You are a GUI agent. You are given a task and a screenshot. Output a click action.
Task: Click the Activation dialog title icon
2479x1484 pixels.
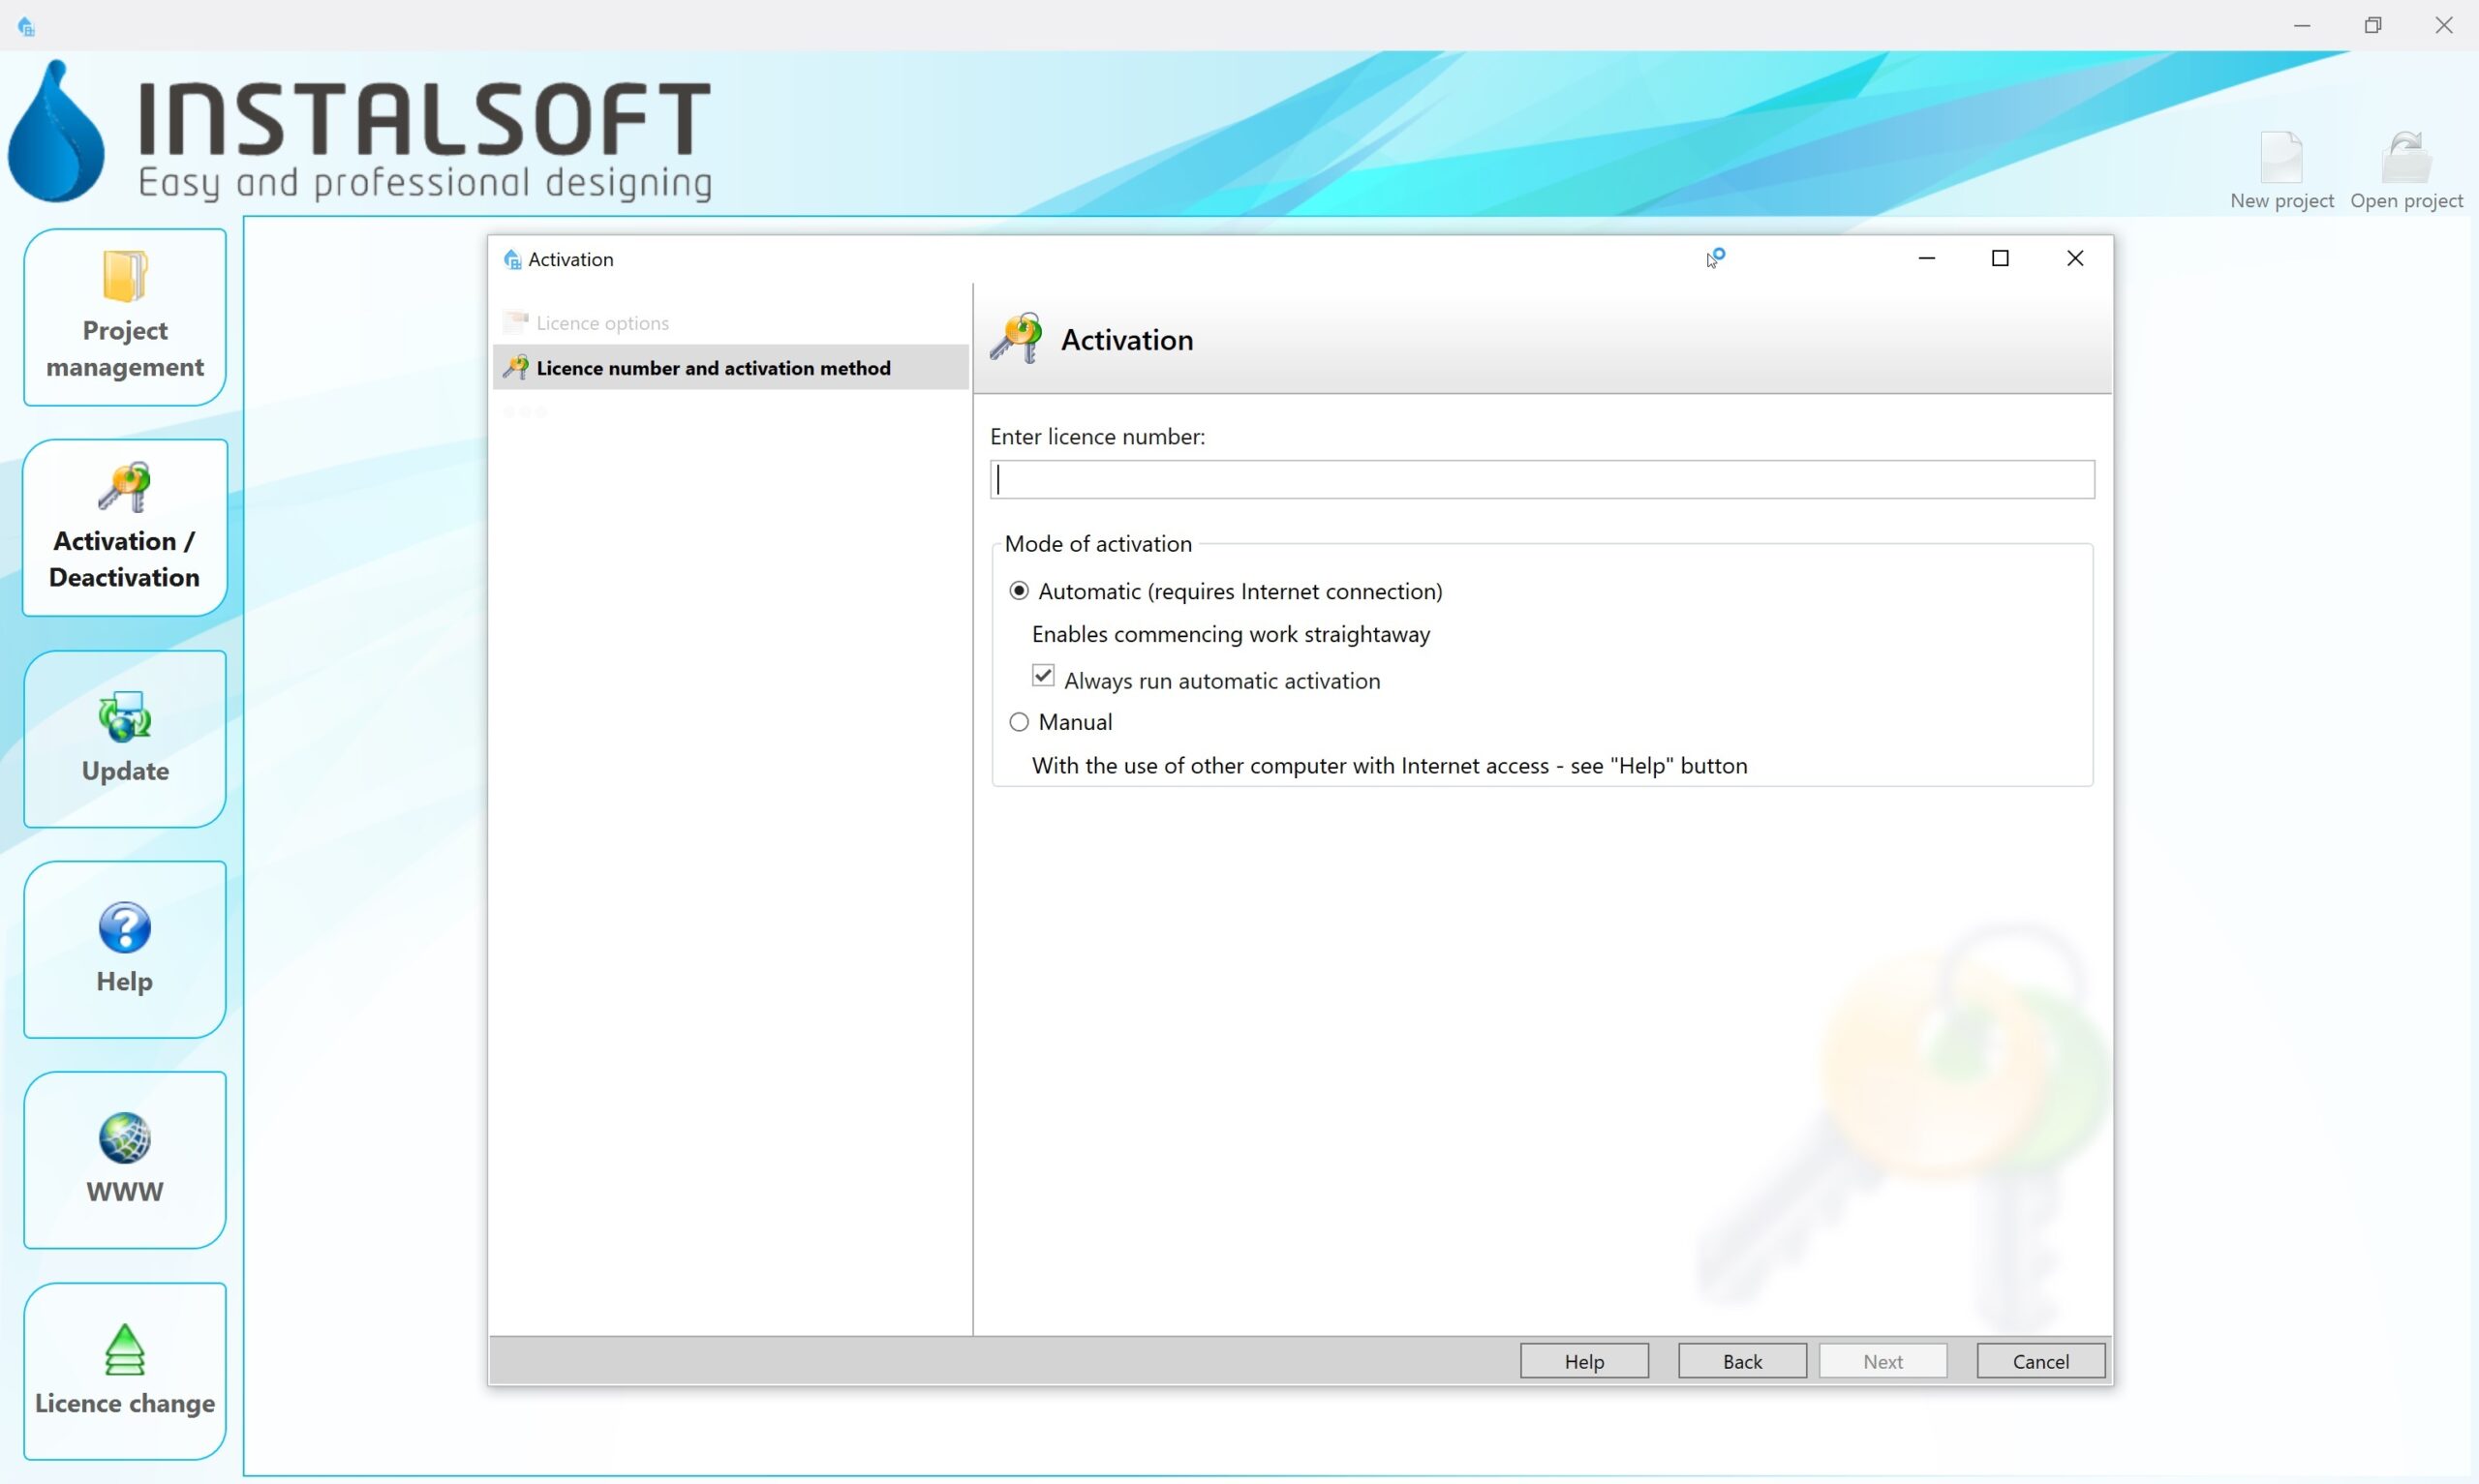pyautogui.click(x=512, y=259)
